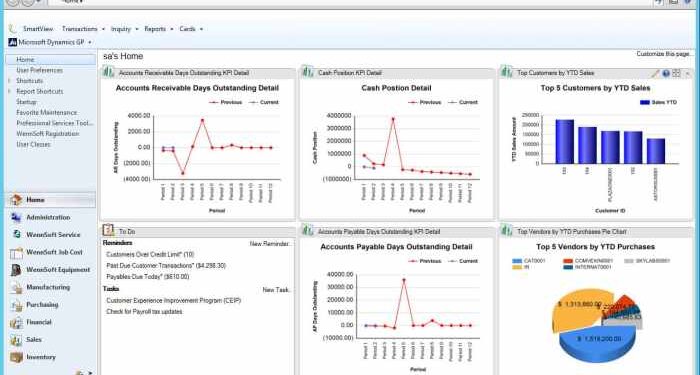Click the To Do clipboard icon
Viewport: 700px width, 375px height.
[x=108, y=230]
